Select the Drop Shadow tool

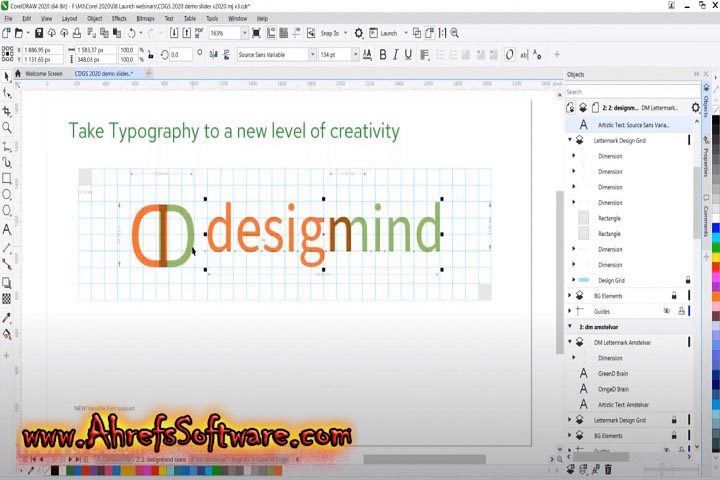[x=7, y=283]
